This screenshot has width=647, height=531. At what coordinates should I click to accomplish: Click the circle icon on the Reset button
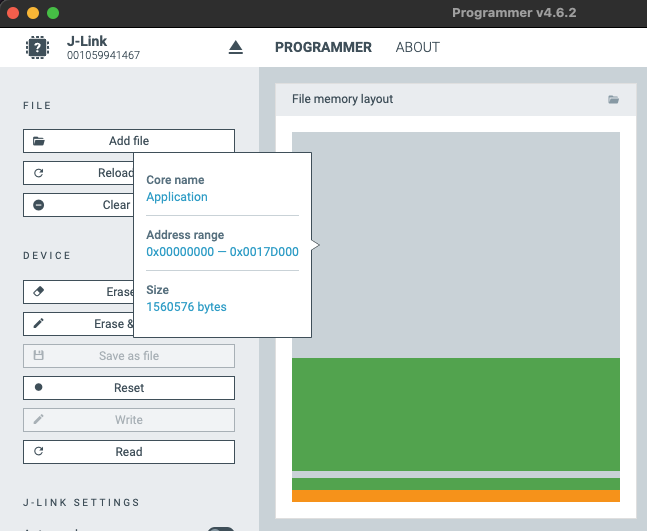[x=39, y=388]
